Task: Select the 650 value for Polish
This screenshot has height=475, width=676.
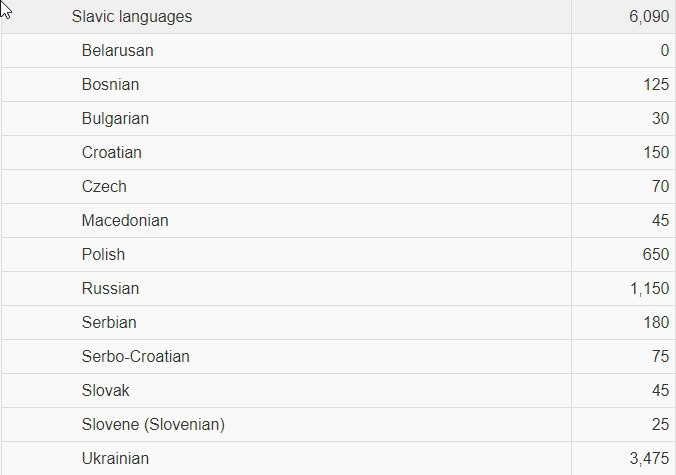Action: [x=656, y=255]
